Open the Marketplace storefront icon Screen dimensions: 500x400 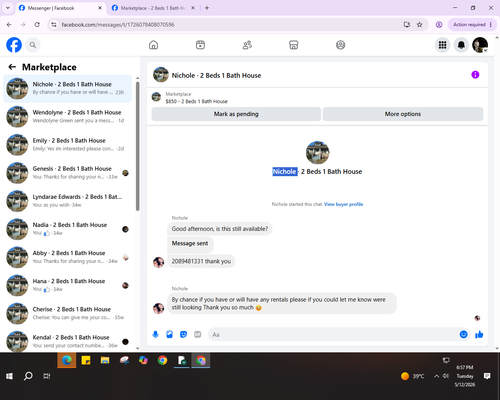pos(294,45)
